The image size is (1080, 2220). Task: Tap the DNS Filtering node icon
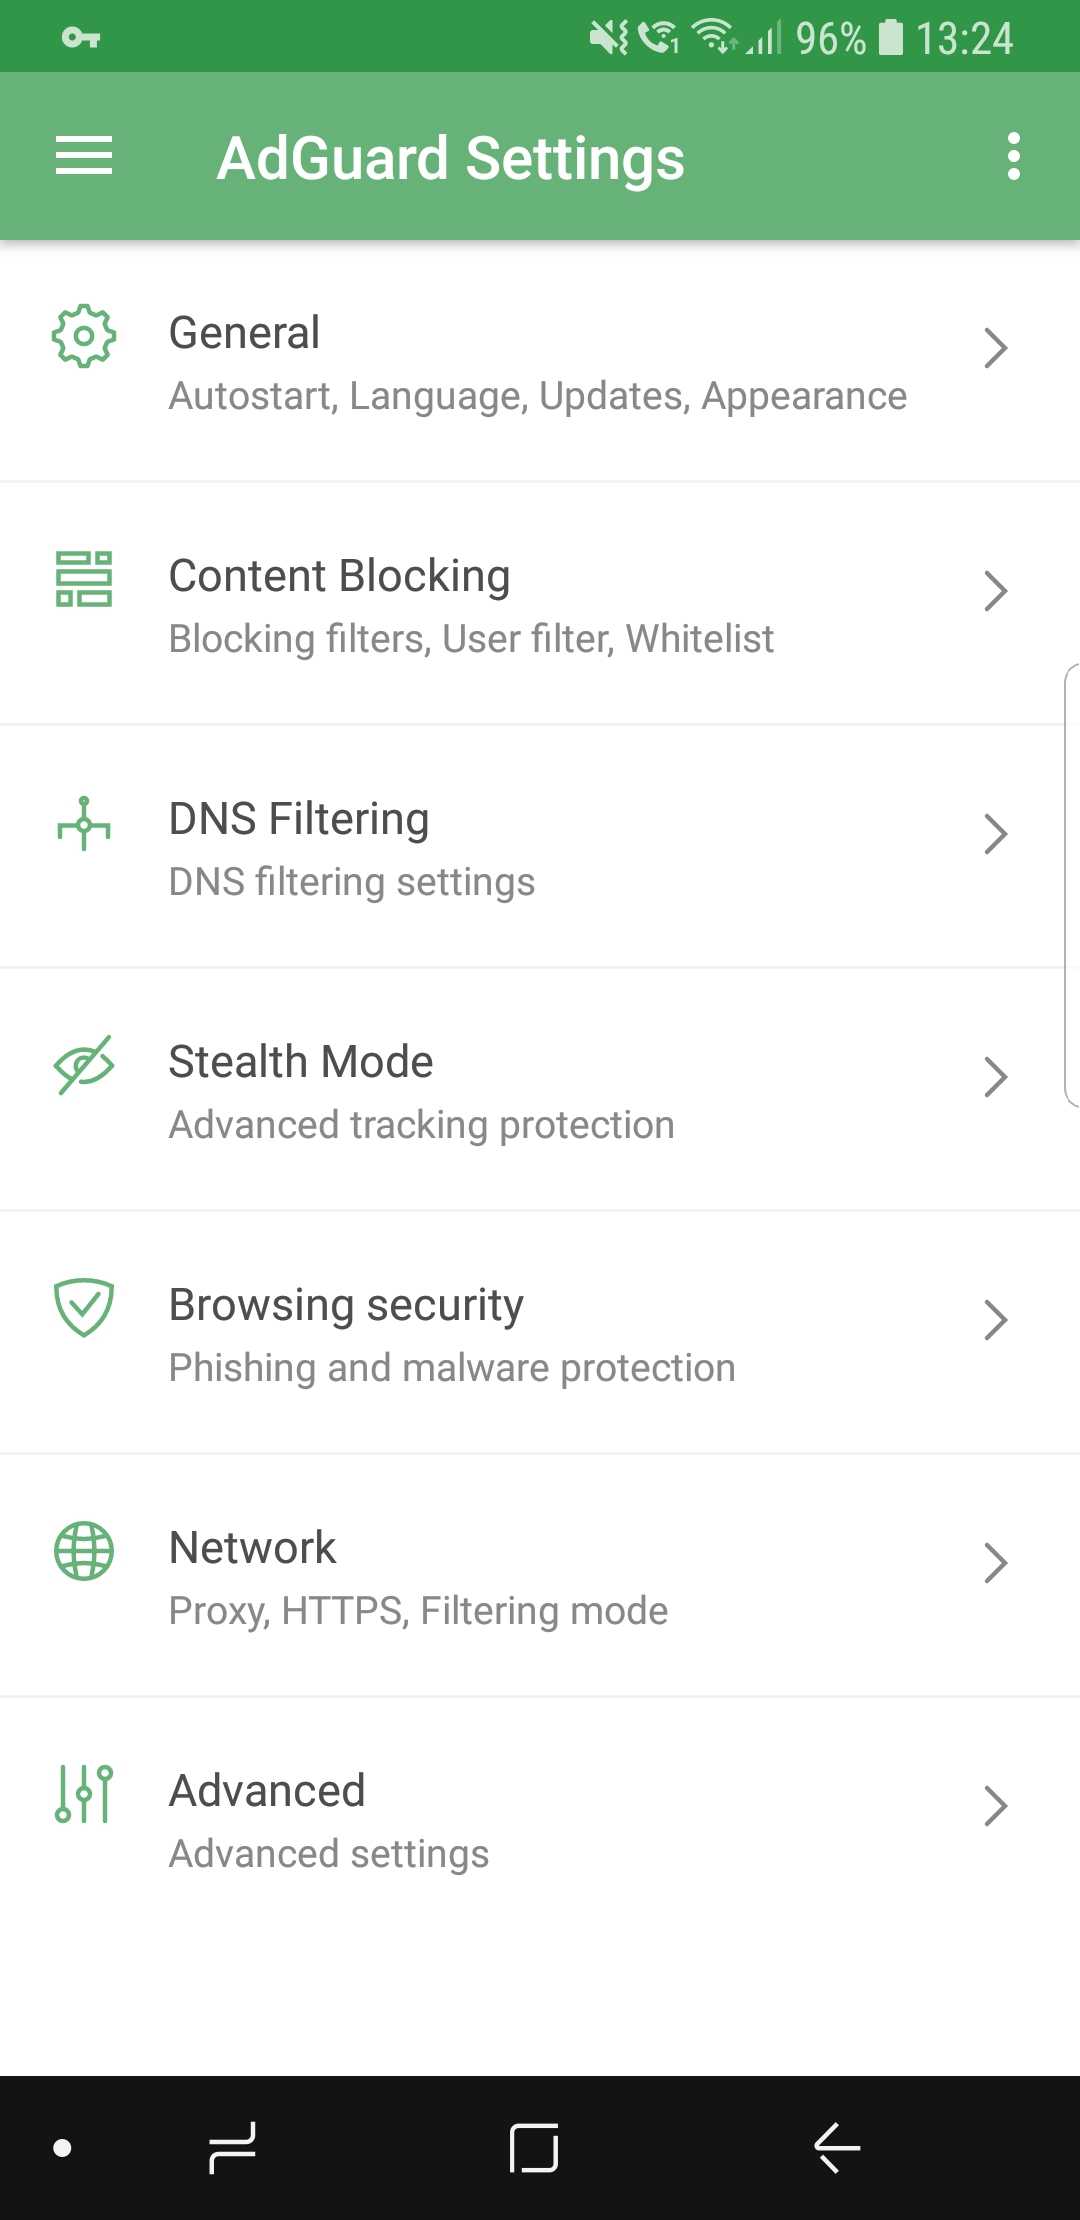(84, 823)
